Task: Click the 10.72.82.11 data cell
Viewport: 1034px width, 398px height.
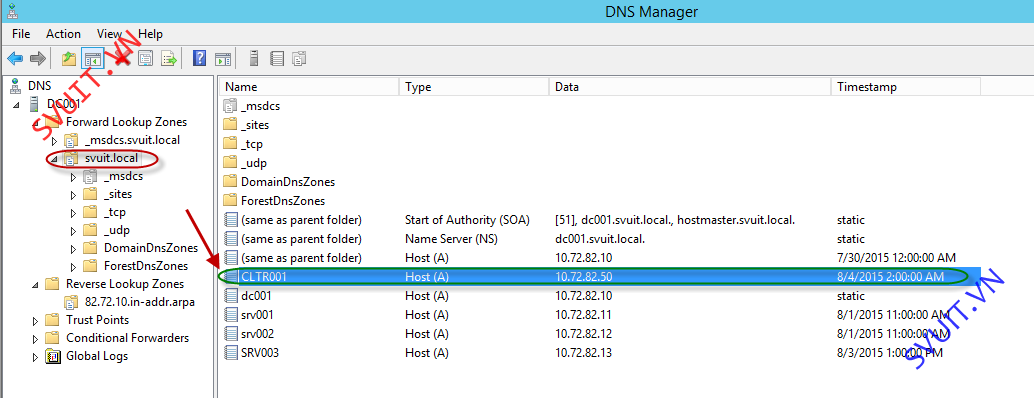Action: click(x=584, y=314)
